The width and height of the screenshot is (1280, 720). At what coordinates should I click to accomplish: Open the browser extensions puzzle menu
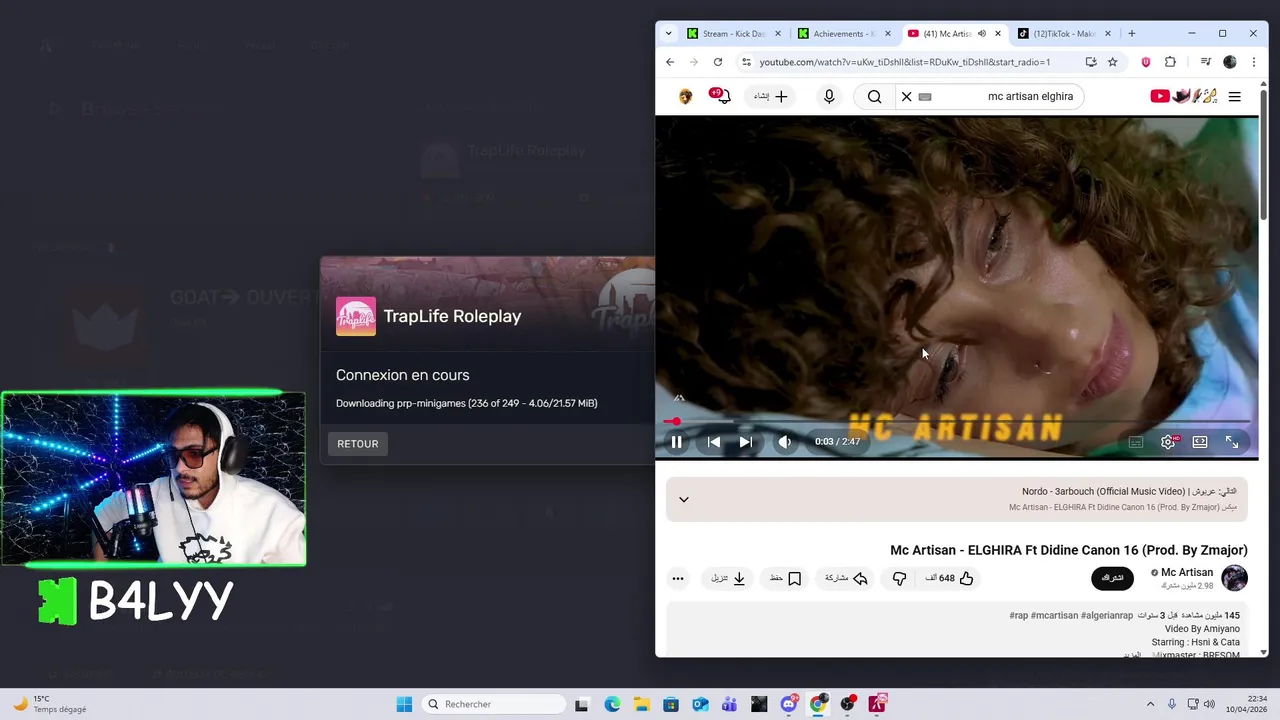pyautogui.click(x=1170, y=62)
